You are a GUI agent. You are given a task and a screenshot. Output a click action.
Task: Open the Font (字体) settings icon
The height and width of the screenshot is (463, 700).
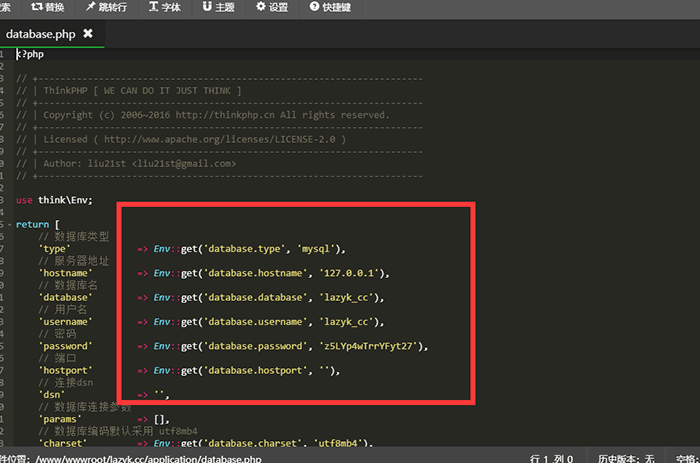tap(154, 7)
